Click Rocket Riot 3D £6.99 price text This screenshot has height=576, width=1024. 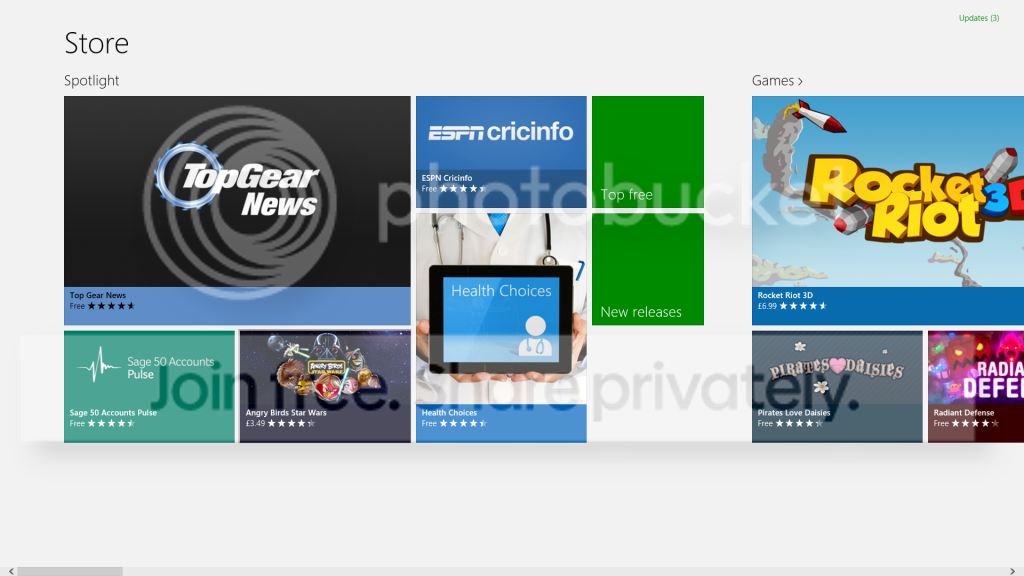pyautogui.click(x=767, y=306)
